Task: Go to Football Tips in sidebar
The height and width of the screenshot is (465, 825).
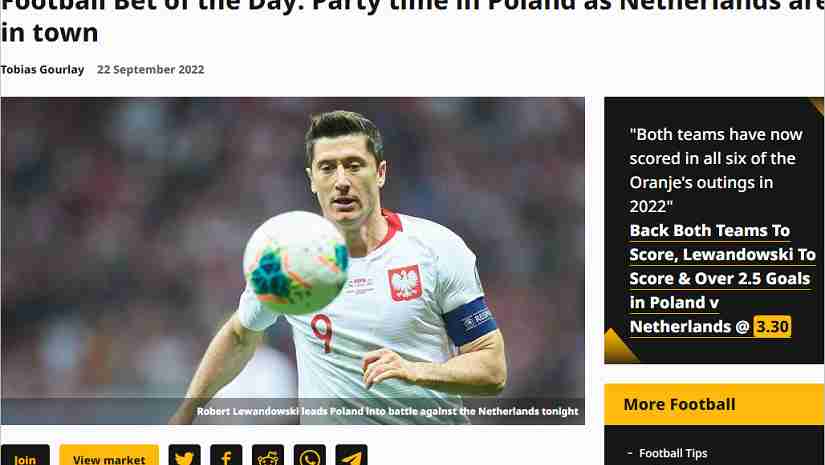Action: (x=673, y=453)
